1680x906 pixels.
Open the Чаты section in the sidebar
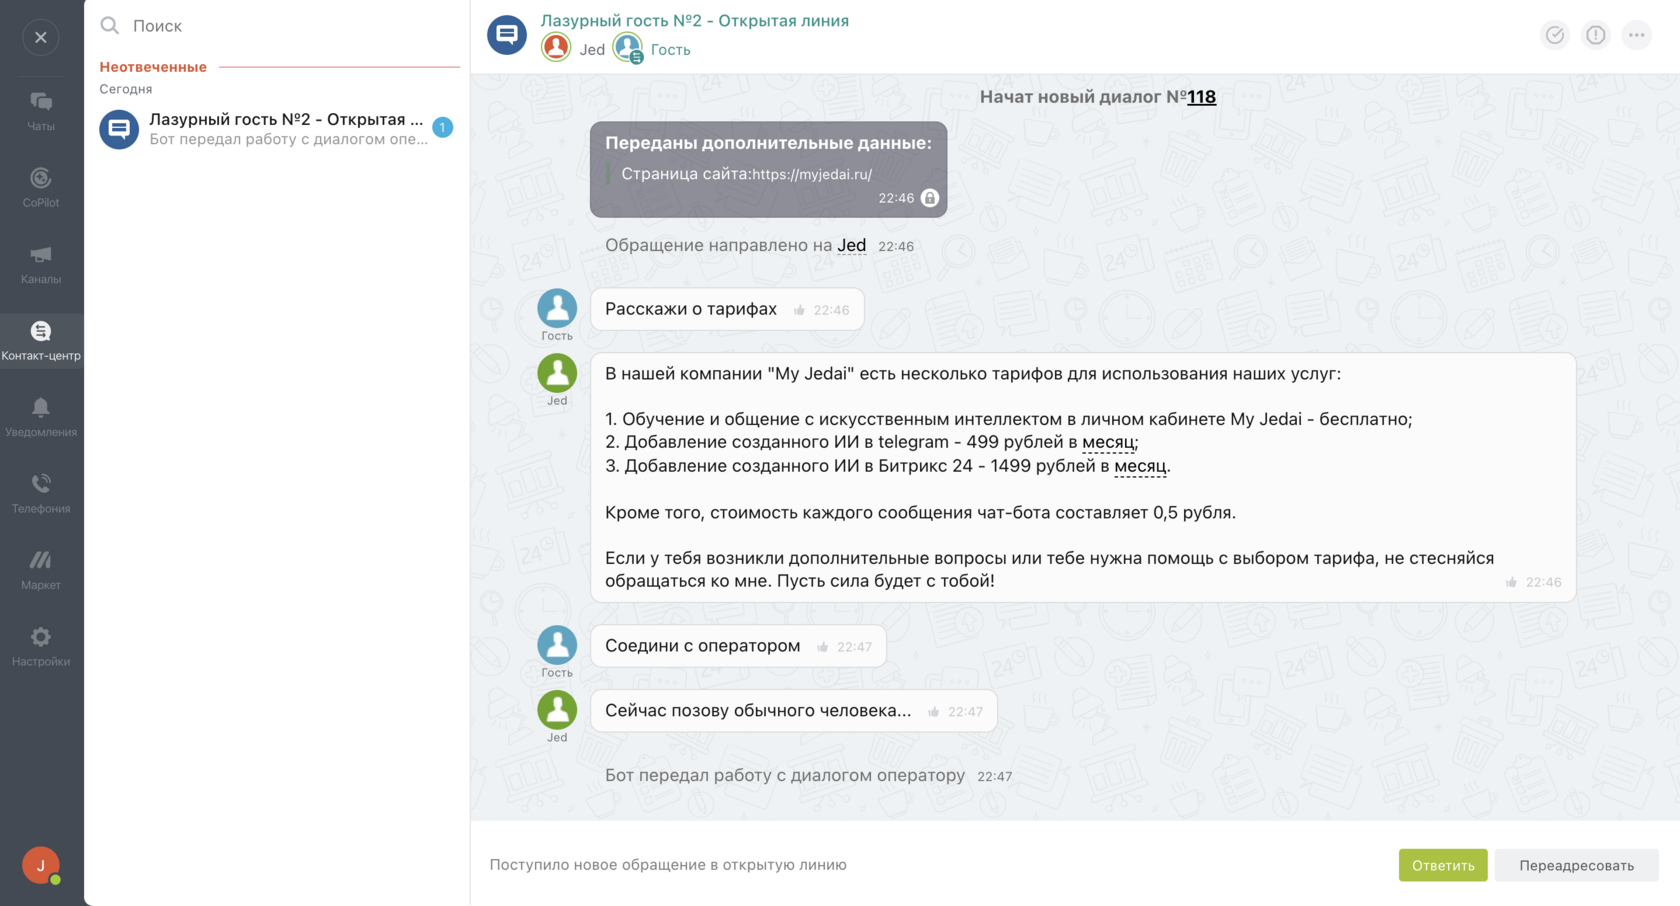(x=41, y=111)
